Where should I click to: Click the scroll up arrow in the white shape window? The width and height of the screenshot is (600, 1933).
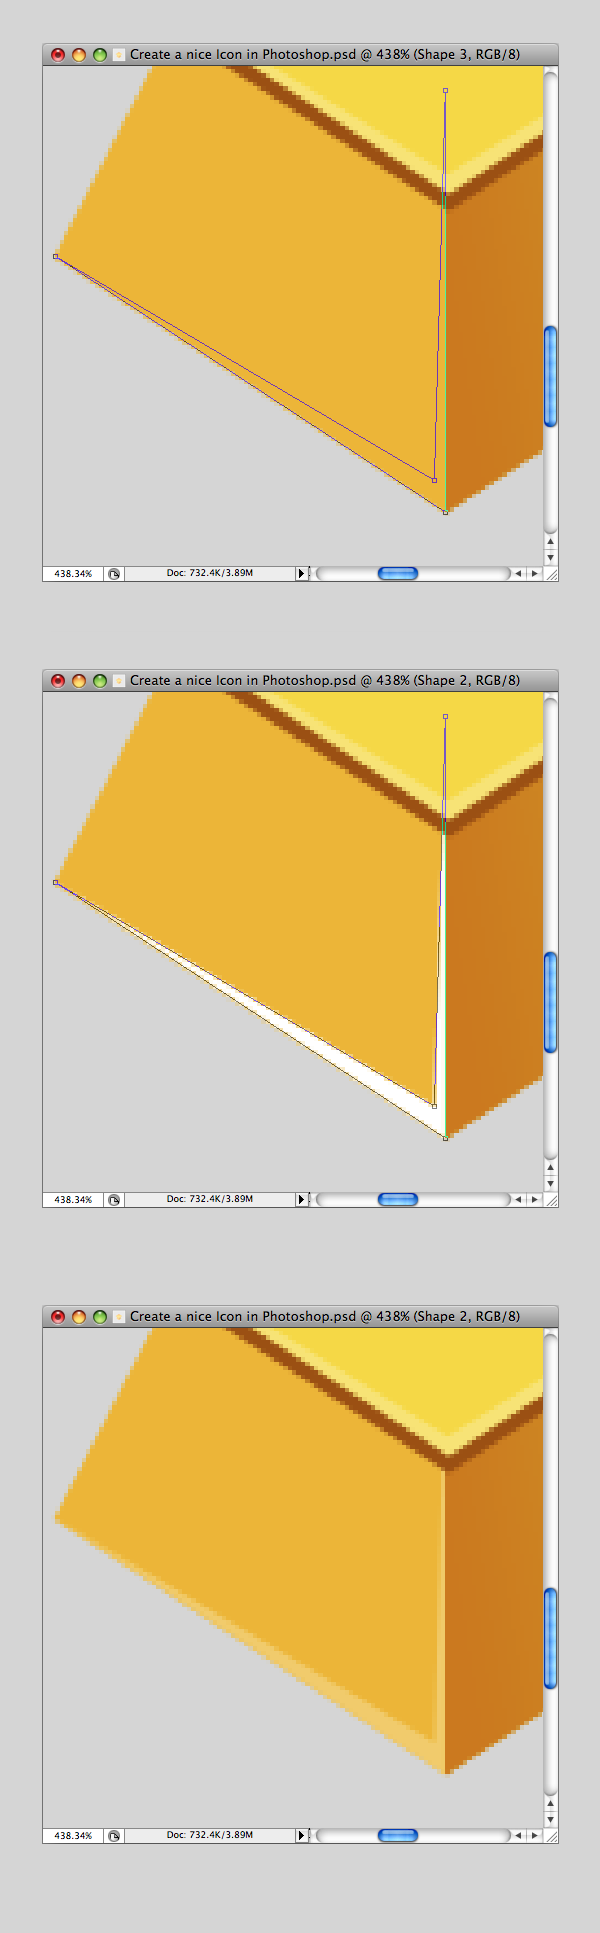point(550,1167)
